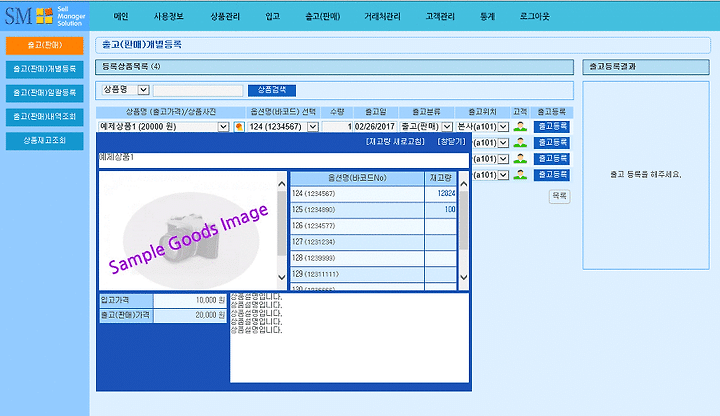This screenshot has width=720, height=416.
Task: Open the 통계 menu
Action: (x=487, y=16)
